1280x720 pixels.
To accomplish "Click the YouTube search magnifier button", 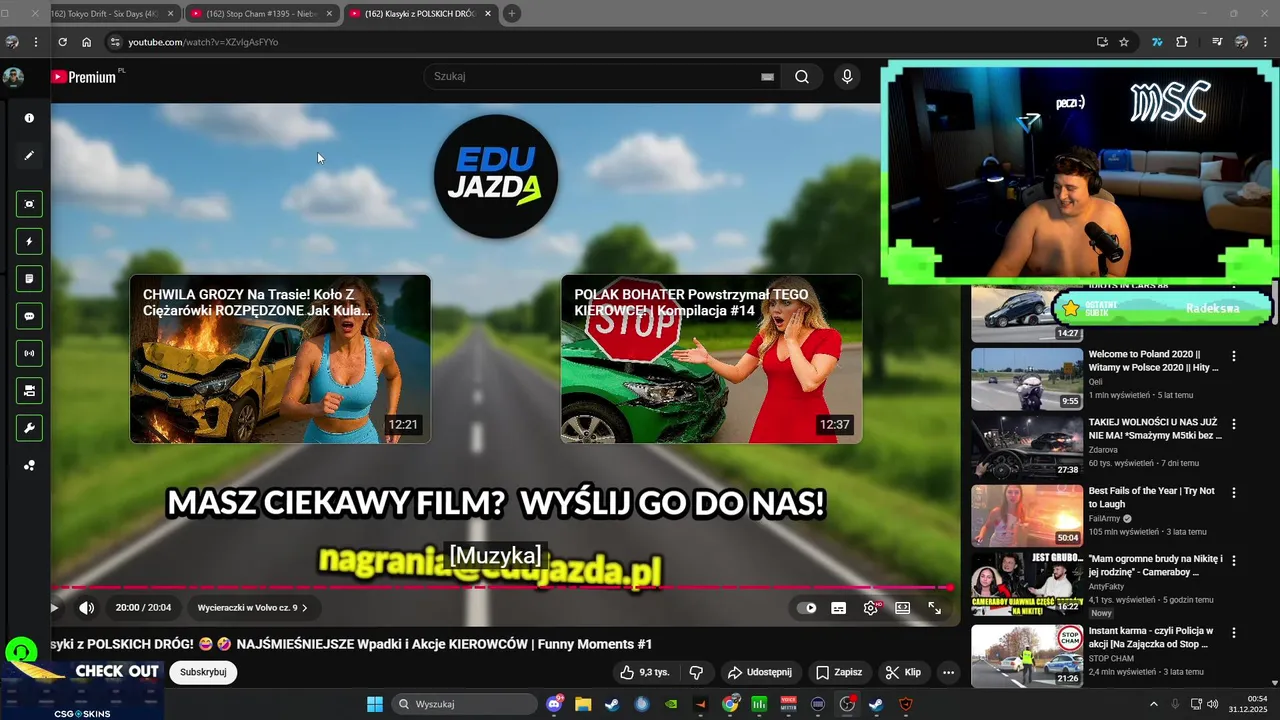I will [802, 77].
